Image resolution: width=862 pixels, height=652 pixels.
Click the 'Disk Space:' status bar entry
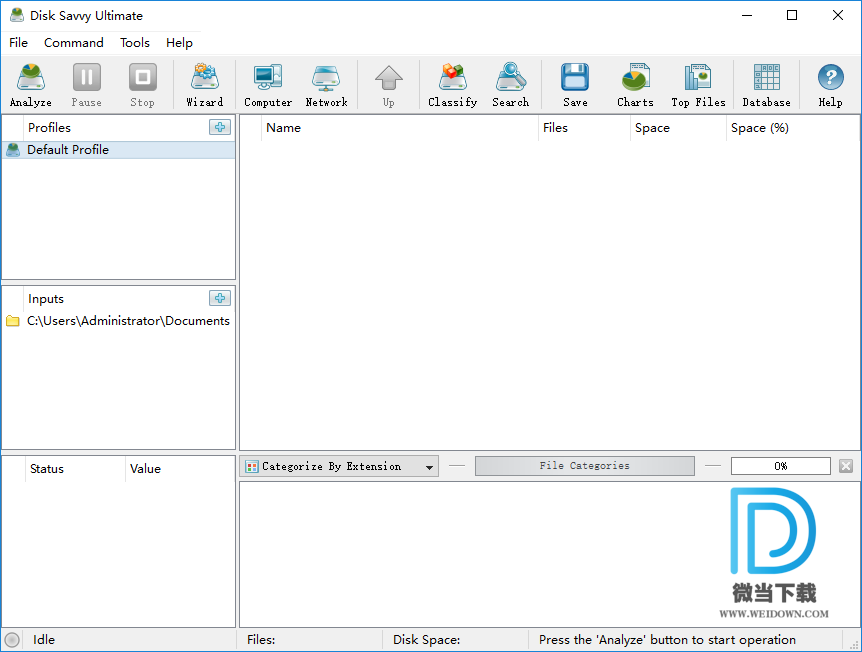427,640
